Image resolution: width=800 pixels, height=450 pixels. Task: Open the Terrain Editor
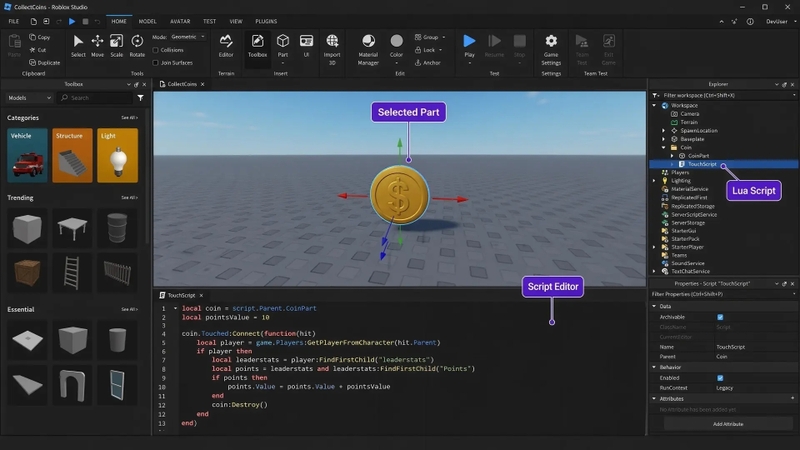click(226, 45)
